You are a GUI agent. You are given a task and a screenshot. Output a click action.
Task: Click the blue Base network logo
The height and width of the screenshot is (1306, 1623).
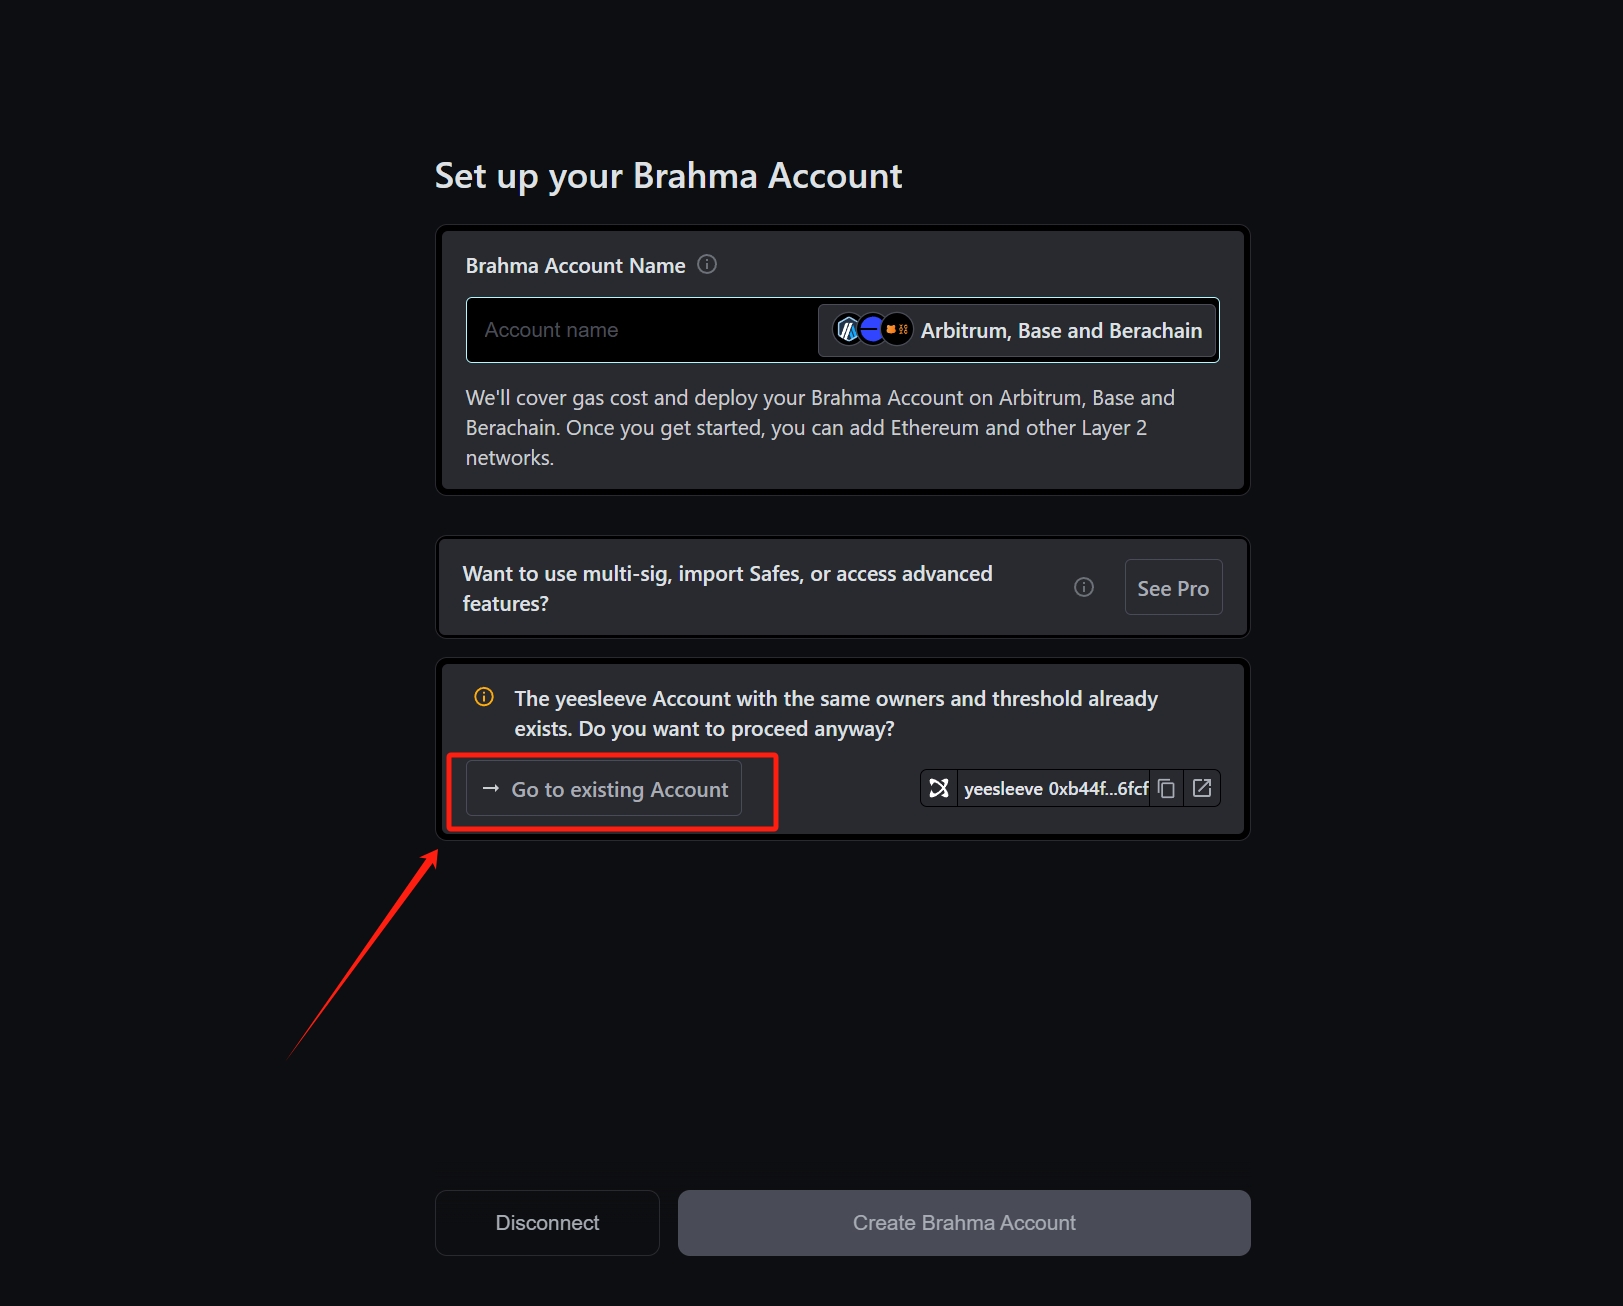coord(872,329)
